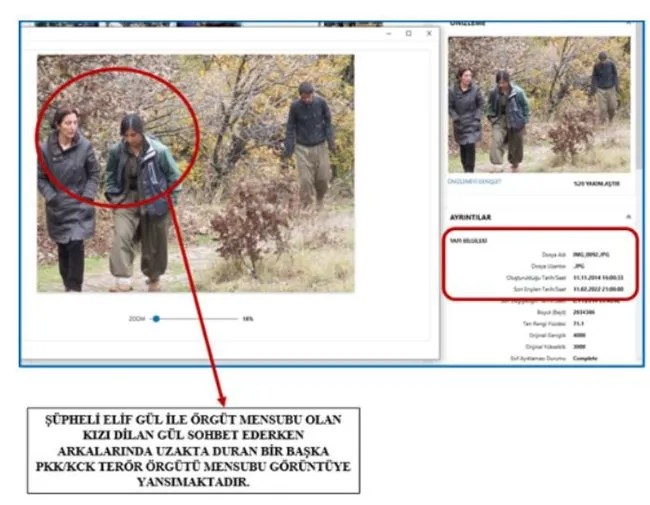Click the 'Orijinal Genişlik' field label
This screenshot has height=505, width=650.
tap(548, 335)
